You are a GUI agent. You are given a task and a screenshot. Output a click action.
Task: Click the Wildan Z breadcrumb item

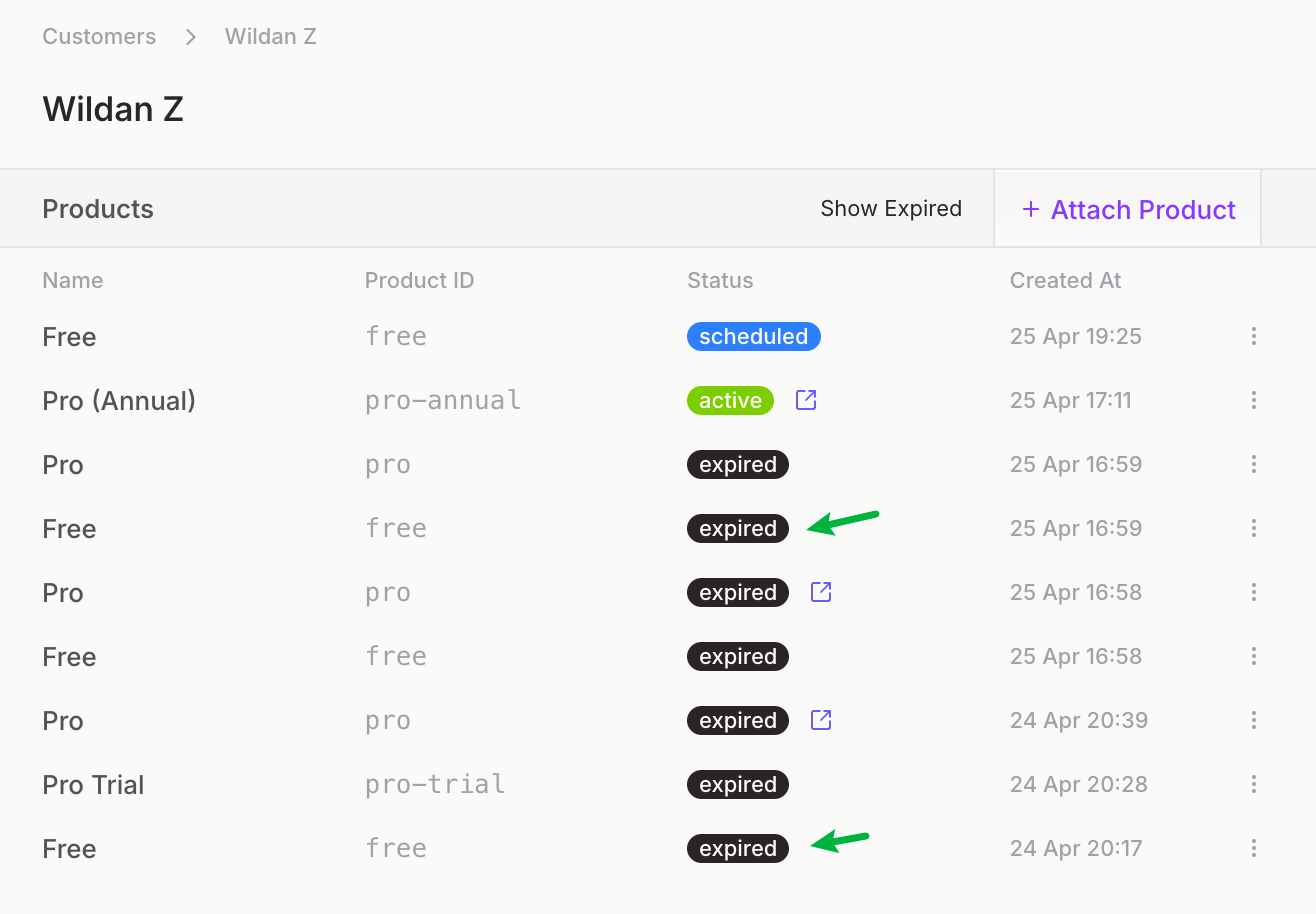[270, 37]
